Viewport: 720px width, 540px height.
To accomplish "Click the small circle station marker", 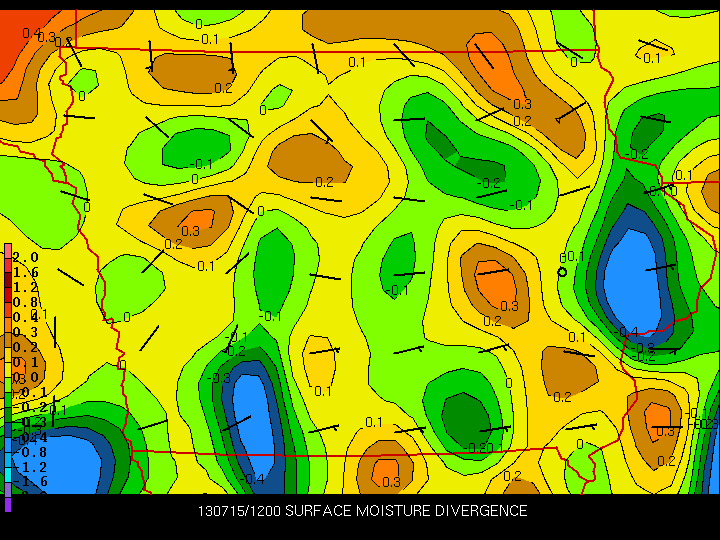I will click(562, 272).
